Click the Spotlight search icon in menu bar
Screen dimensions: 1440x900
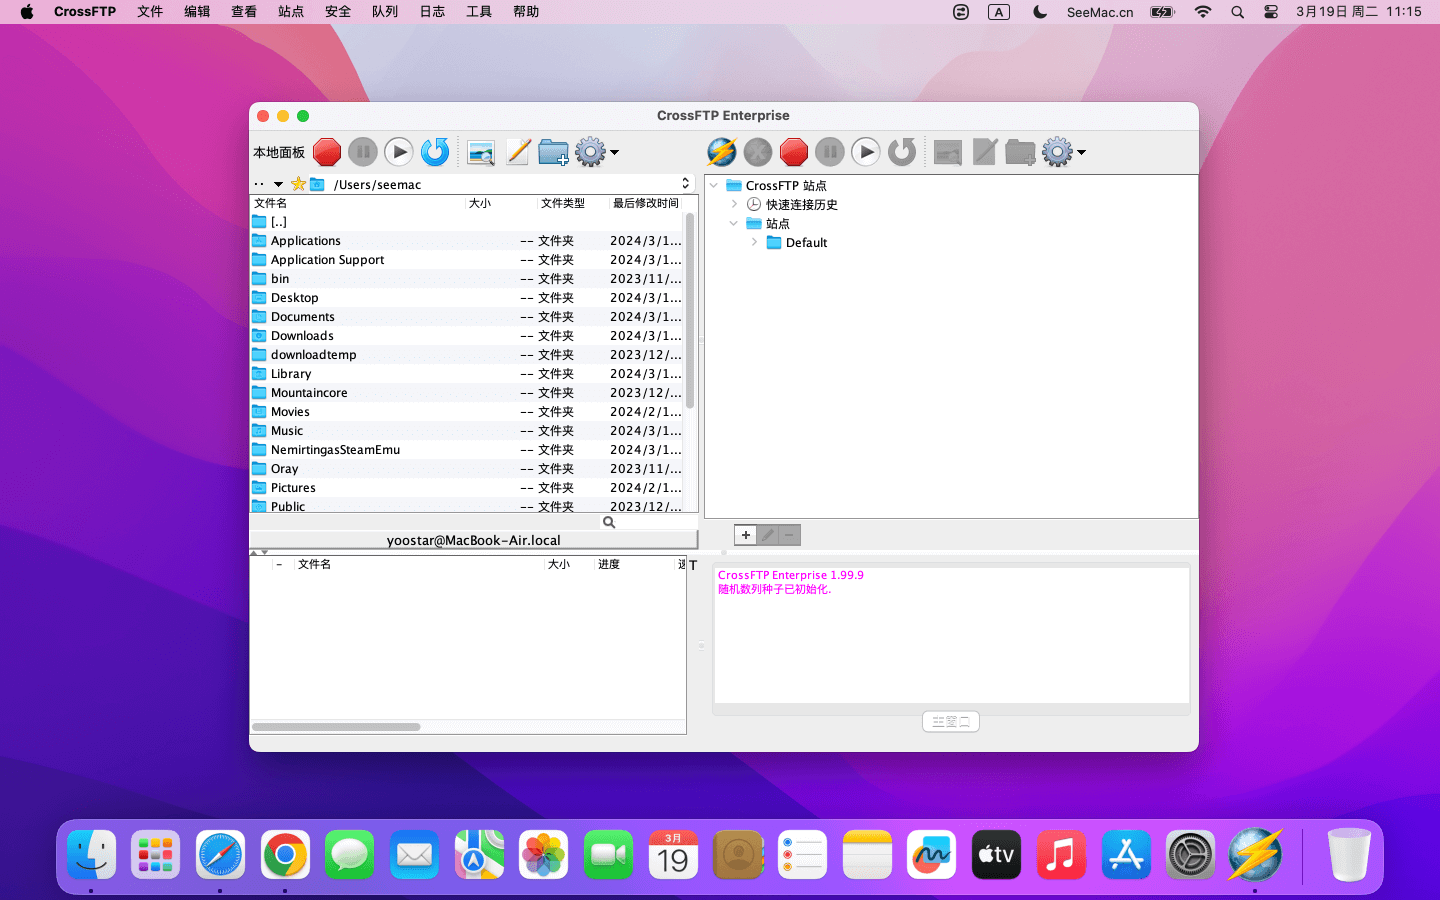pos(1237,12)
